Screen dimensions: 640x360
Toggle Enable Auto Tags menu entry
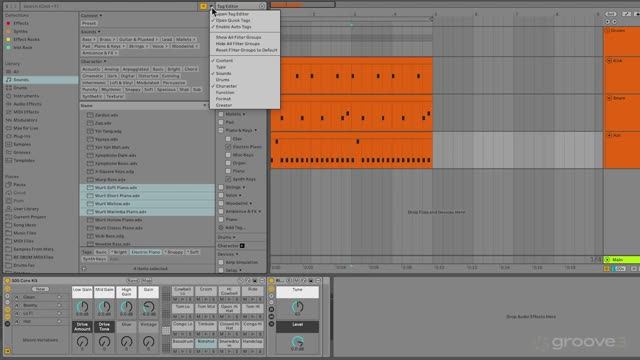pyautogui.click(x=245, y=27)
